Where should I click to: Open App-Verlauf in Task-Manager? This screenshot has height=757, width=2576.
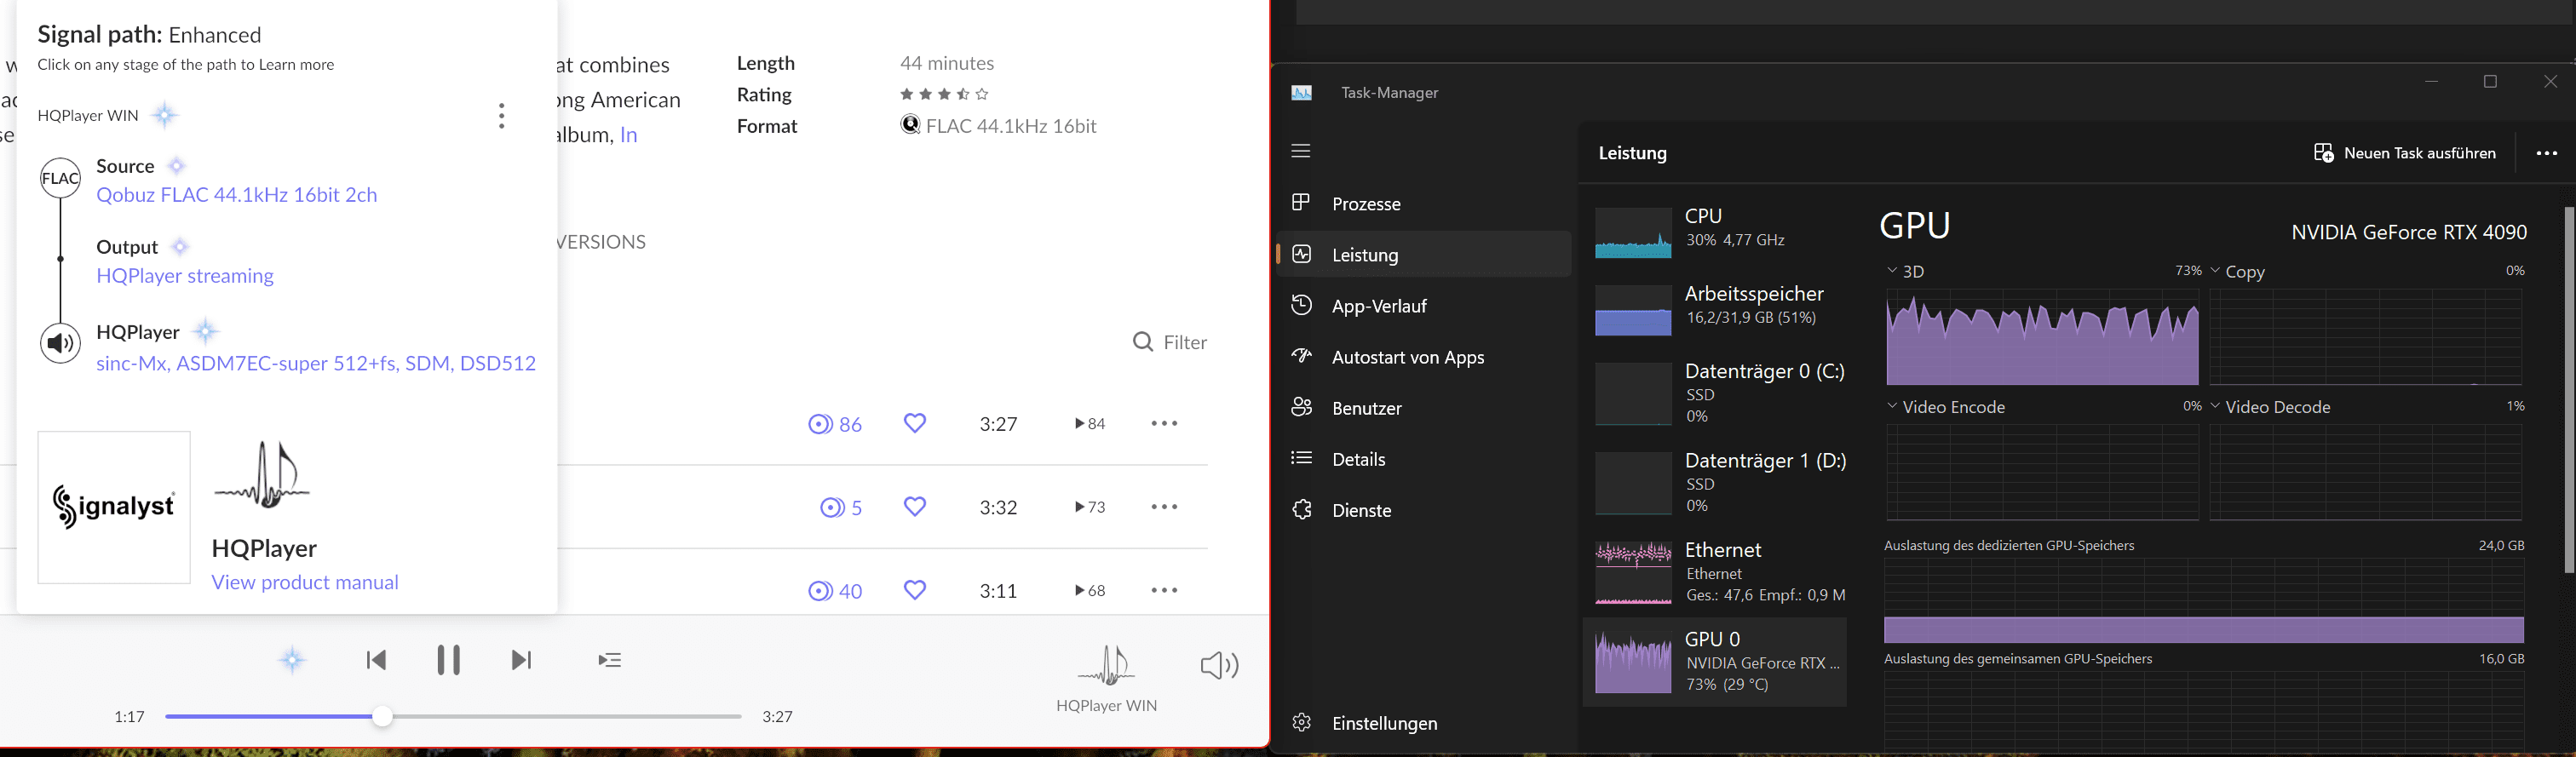1424,306
